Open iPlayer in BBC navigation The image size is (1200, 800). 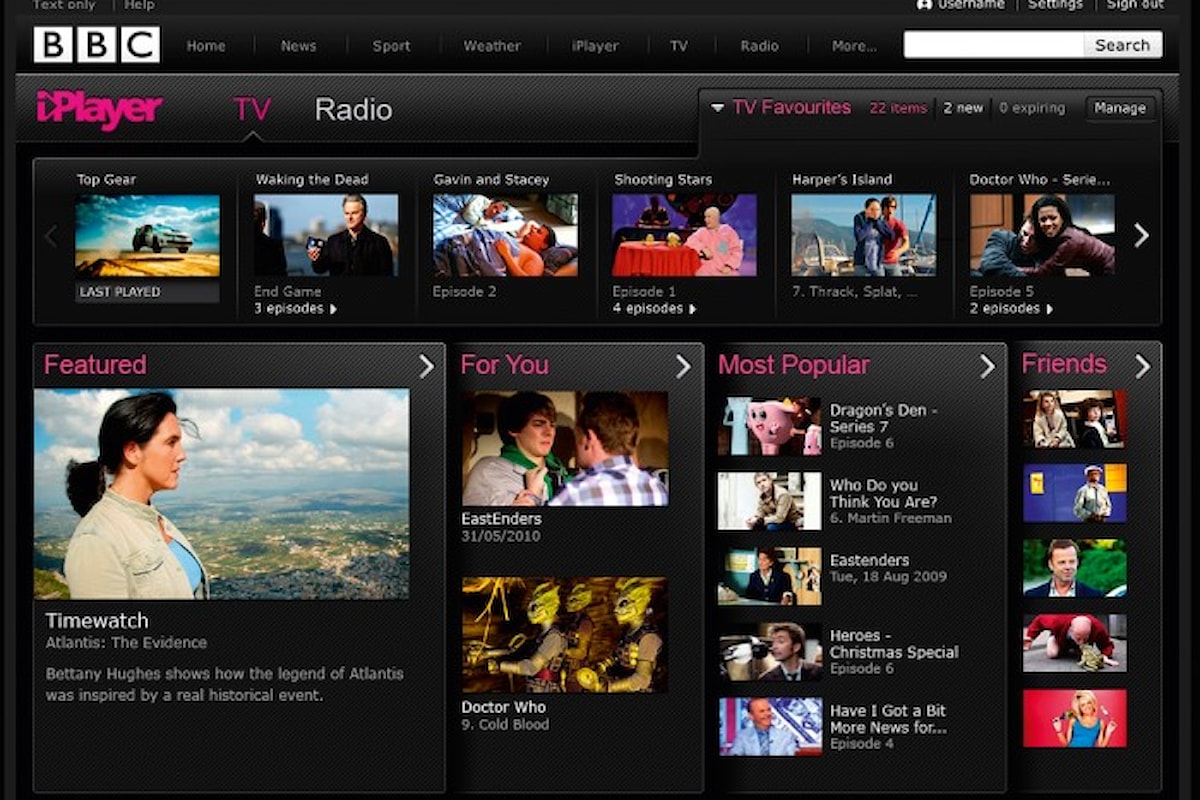(596, 46)
